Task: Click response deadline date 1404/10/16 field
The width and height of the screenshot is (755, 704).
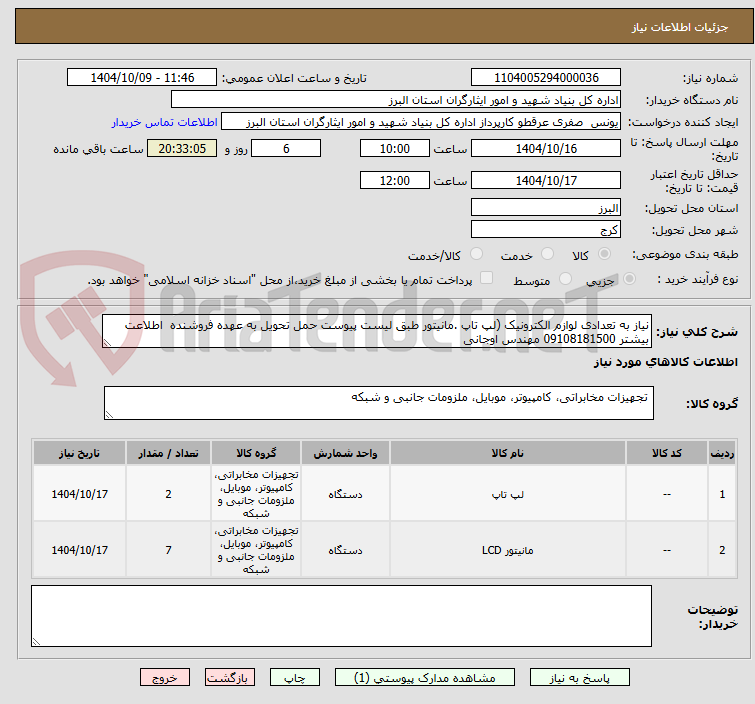Action: tap(546, 148)
